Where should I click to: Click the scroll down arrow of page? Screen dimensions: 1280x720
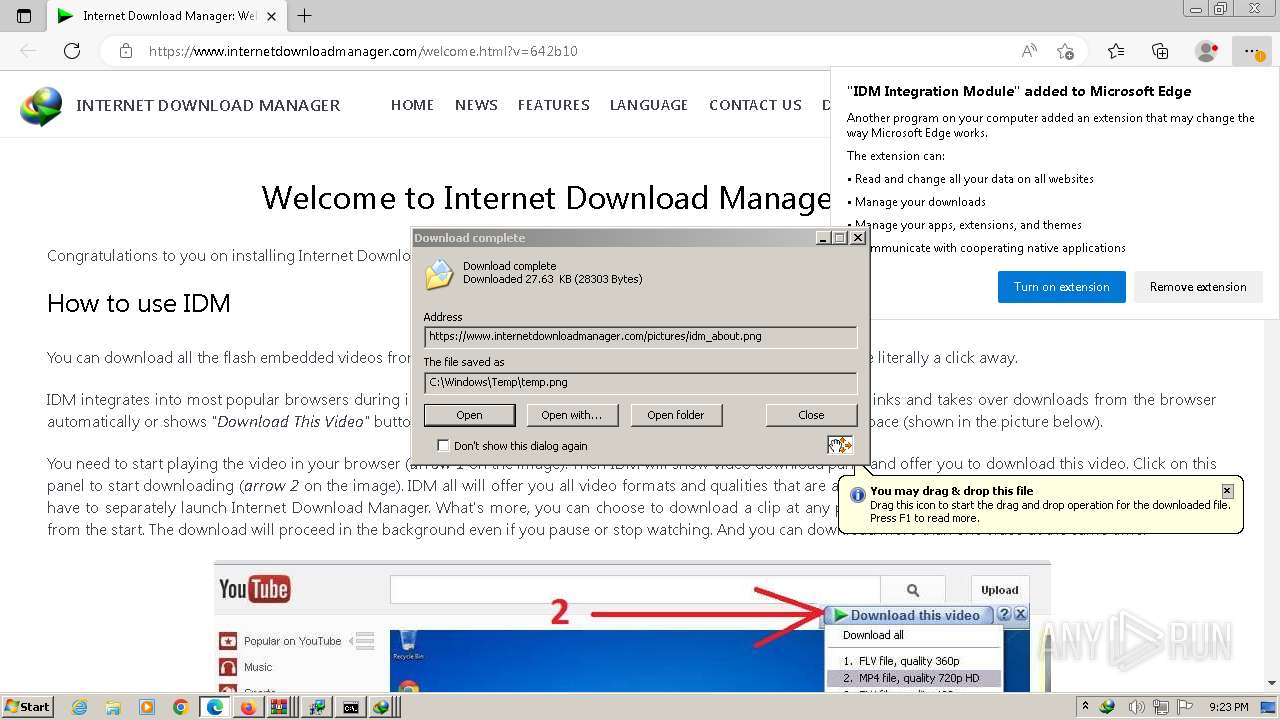point(1272,683)
